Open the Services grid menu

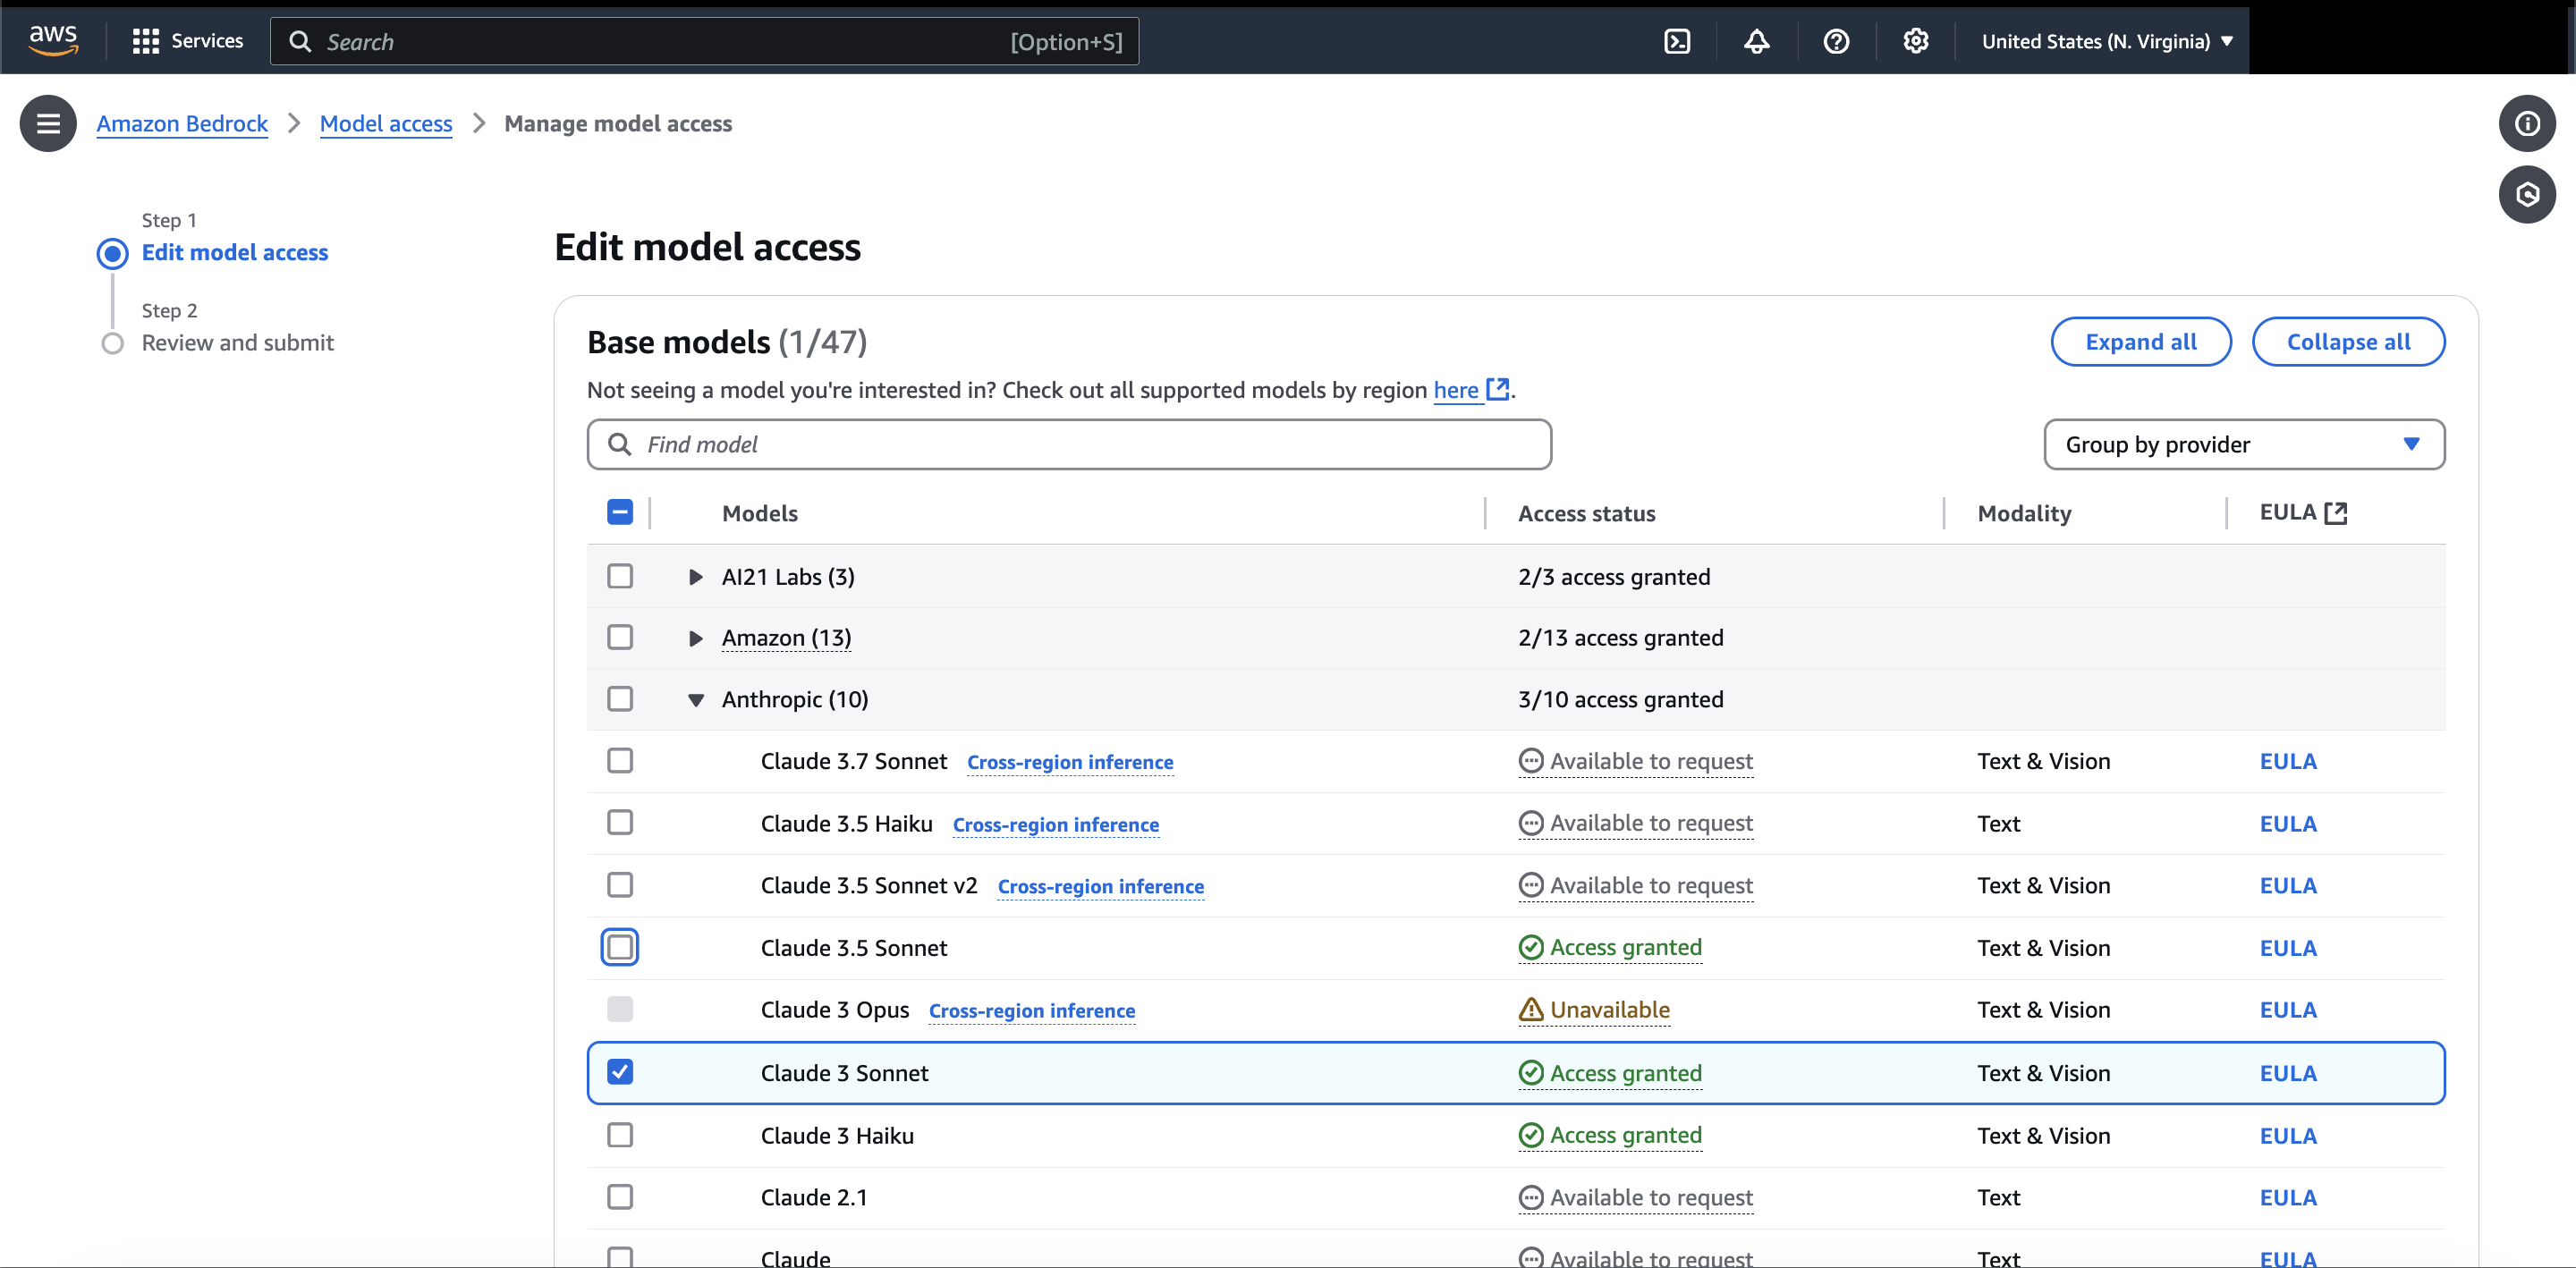(188, 41)
